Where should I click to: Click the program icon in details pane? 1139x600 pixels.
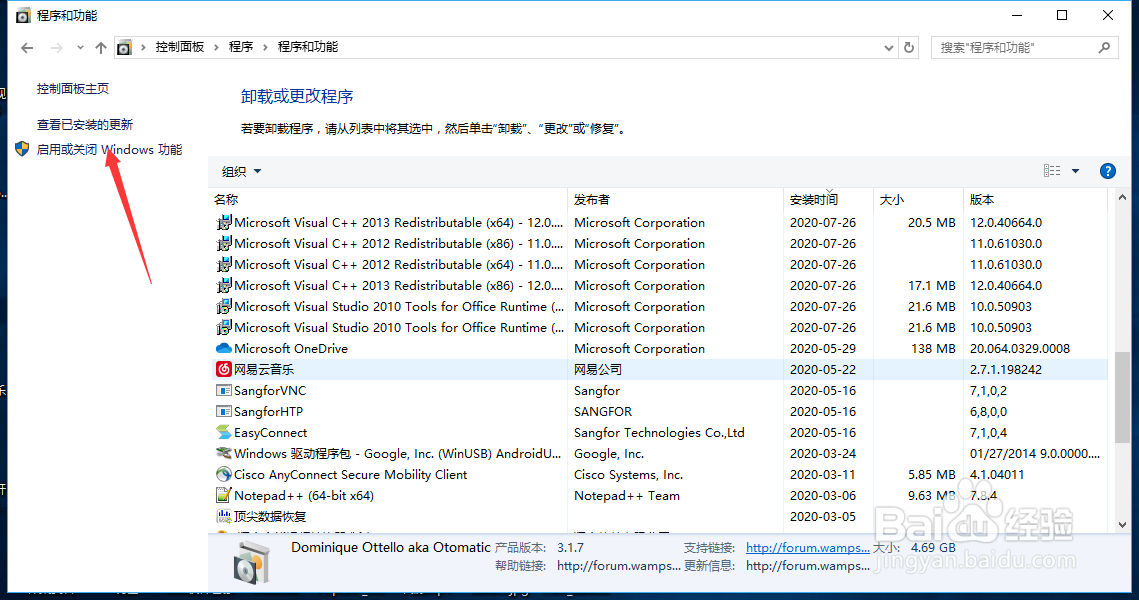click(x=251, y=562)
